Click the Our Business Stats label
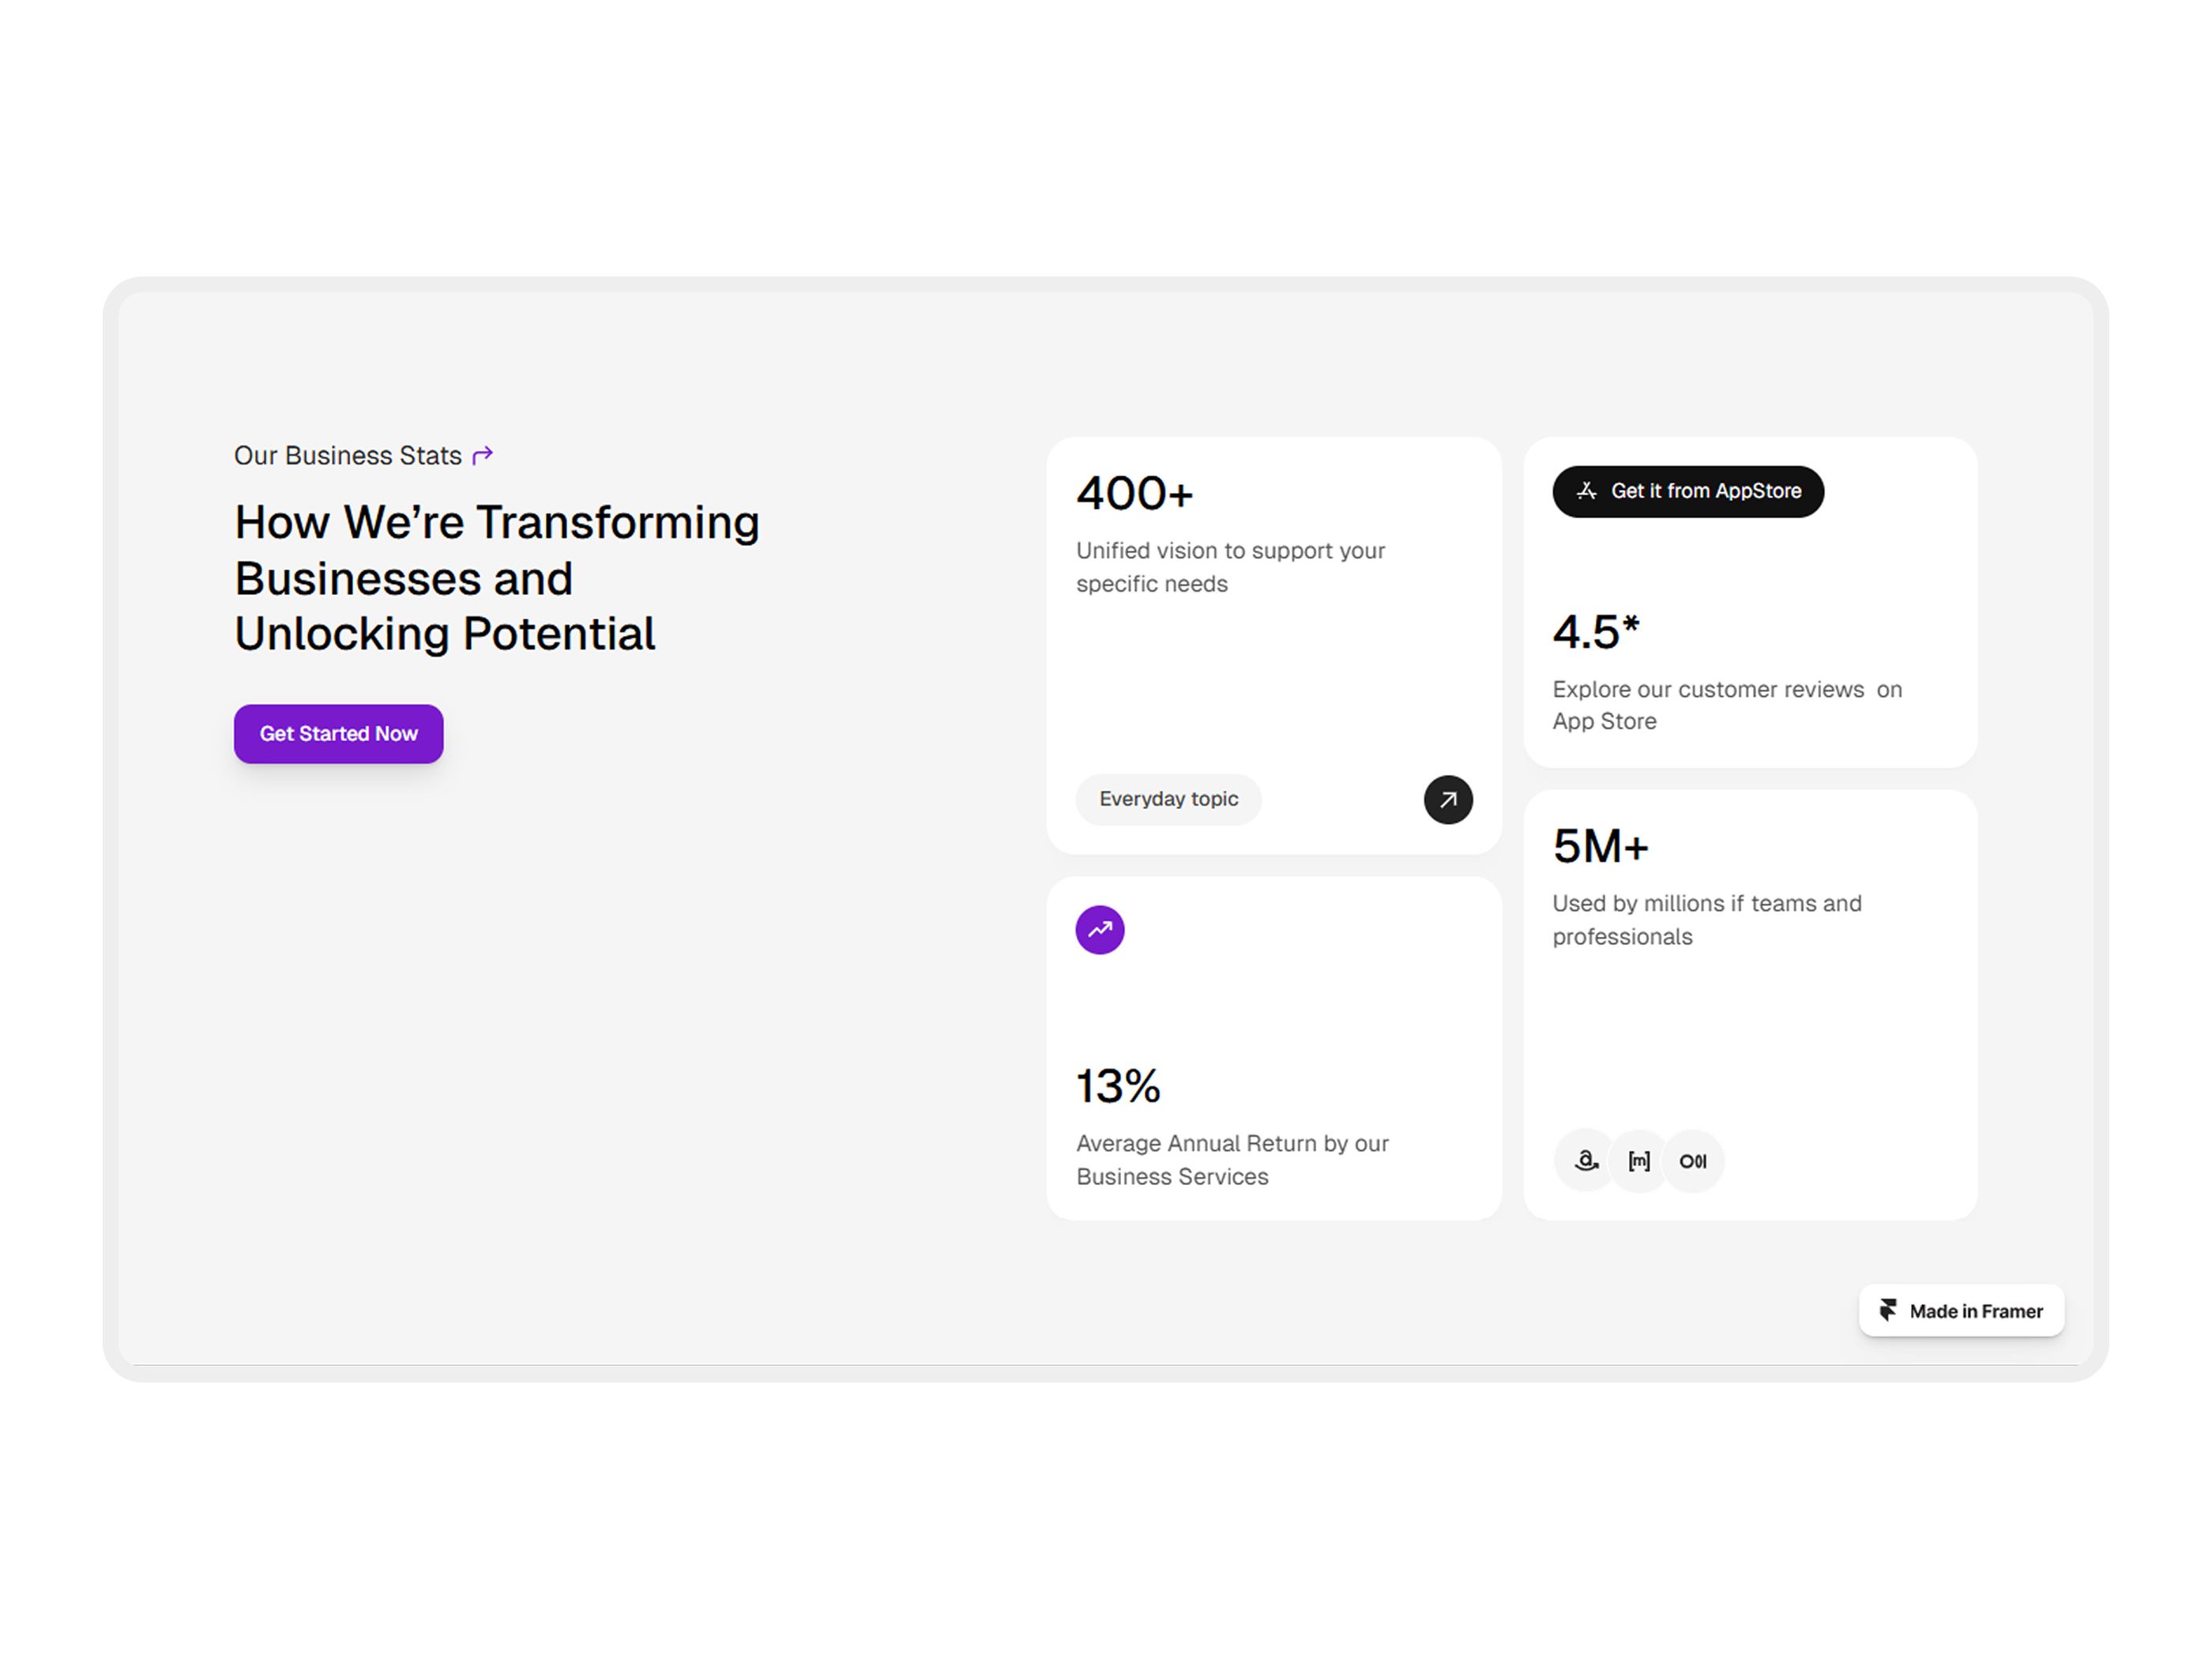This screenshot has width=2212, height=1659. [347, 456]
